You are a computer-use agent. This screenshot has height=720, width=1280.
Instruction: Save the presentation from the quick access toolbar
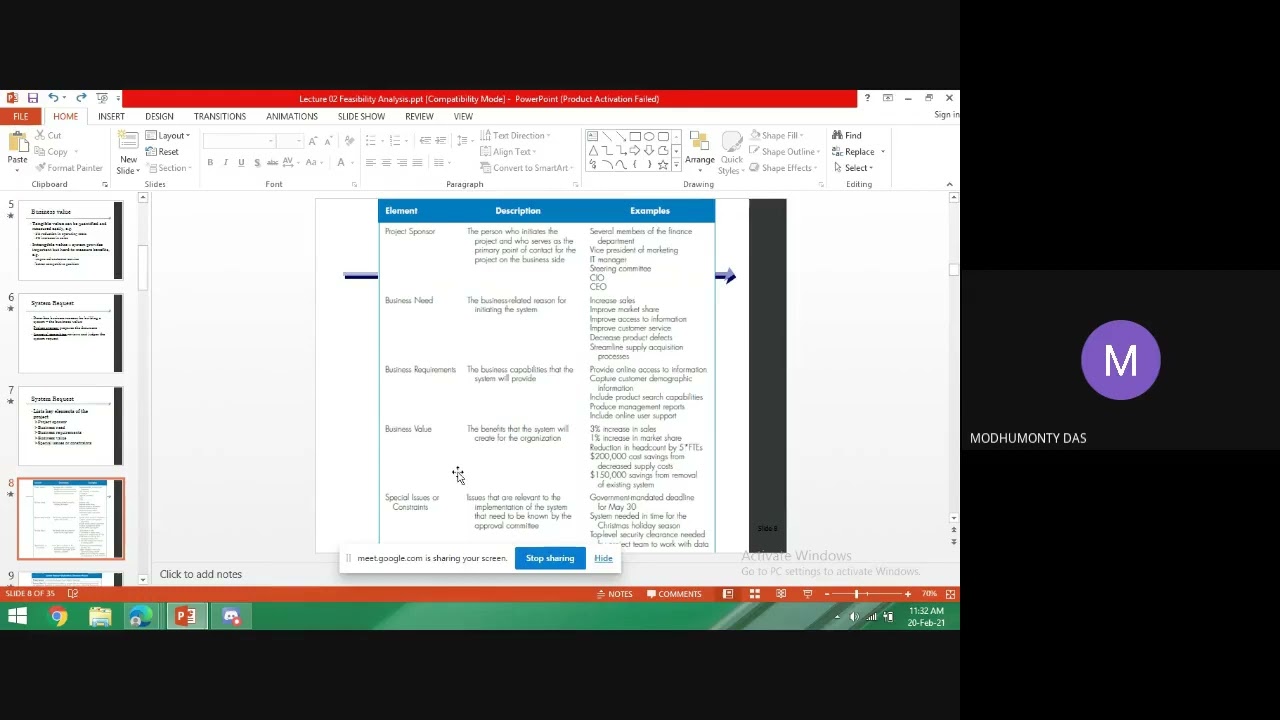[32, 98]
